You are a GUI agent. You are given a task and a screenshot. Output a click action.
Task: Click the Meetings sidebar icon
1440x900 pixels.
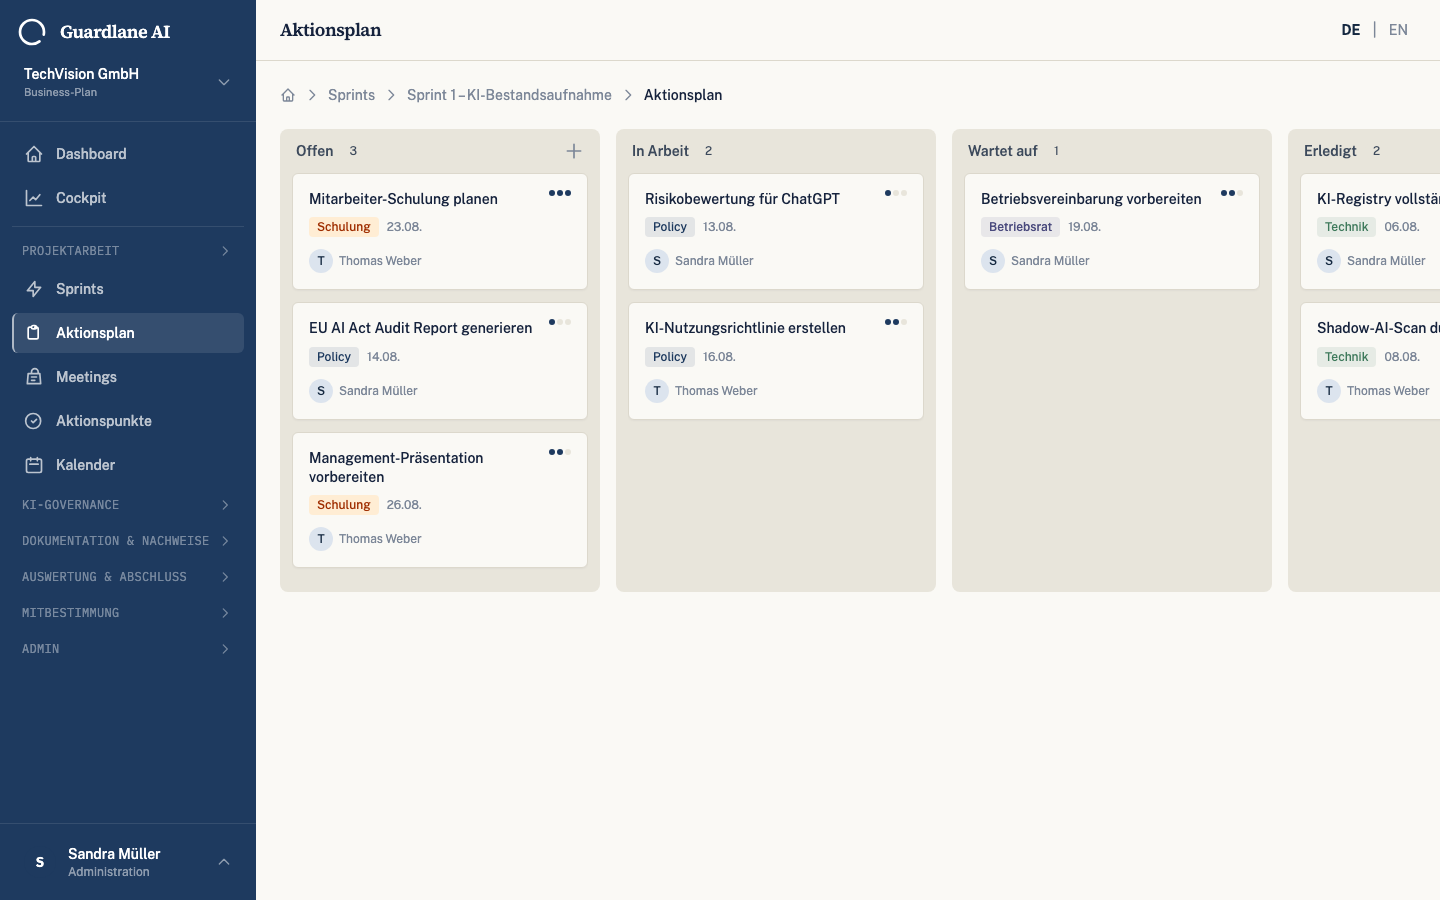click(x=34, y=377)
